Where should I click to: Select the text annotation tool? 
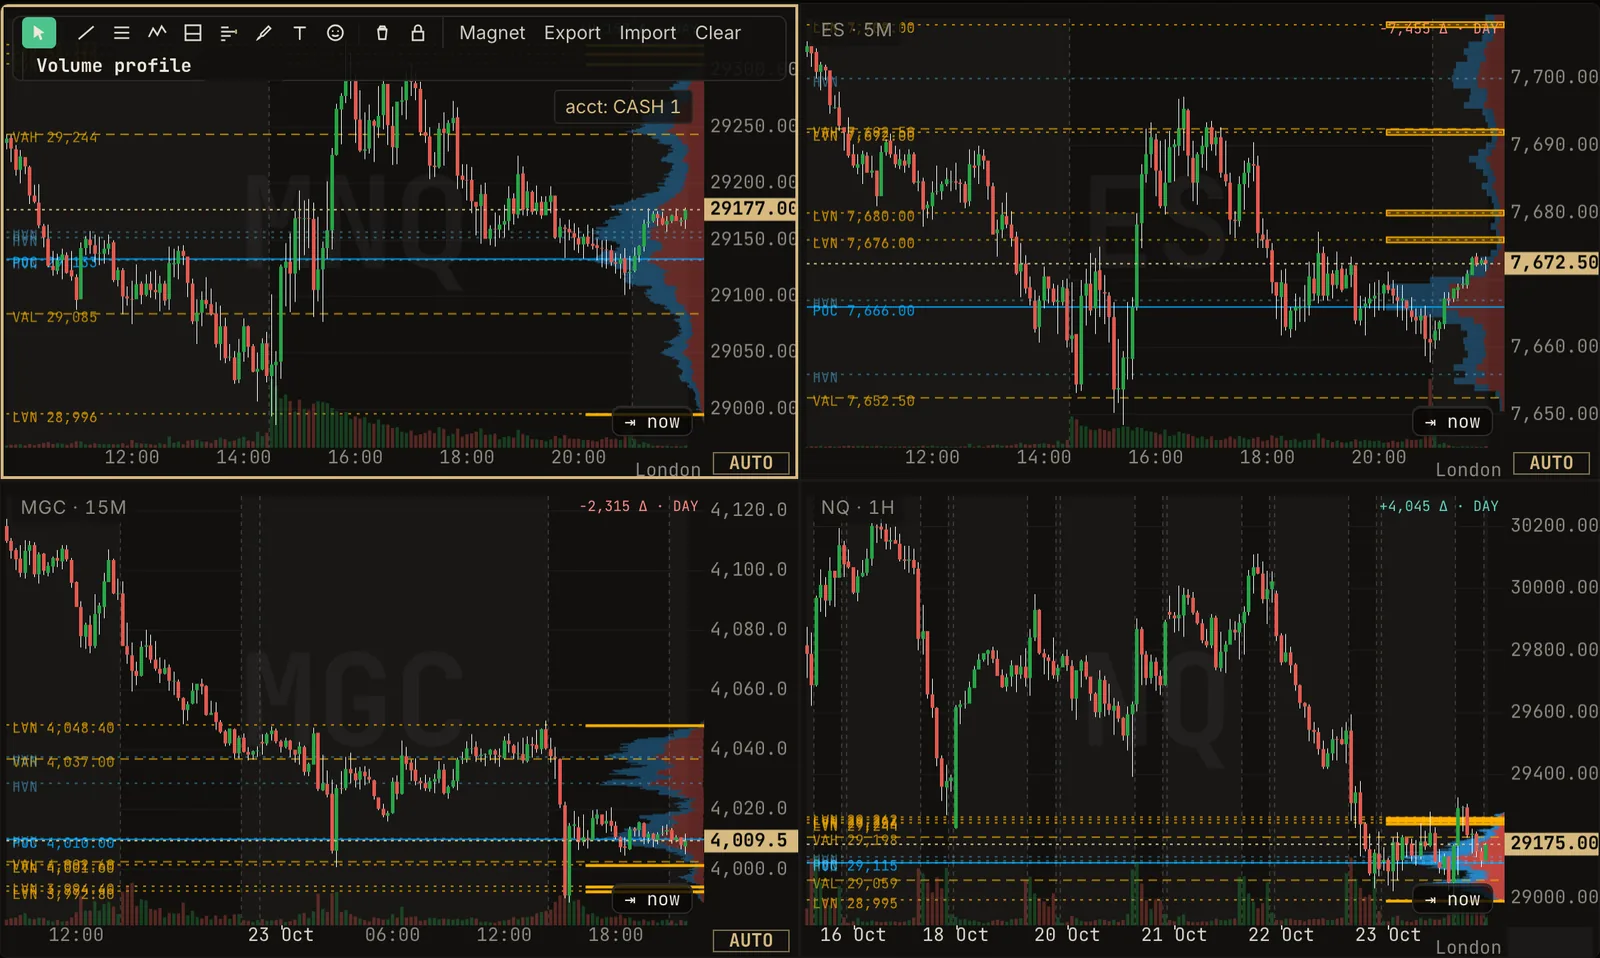[300, 33]
